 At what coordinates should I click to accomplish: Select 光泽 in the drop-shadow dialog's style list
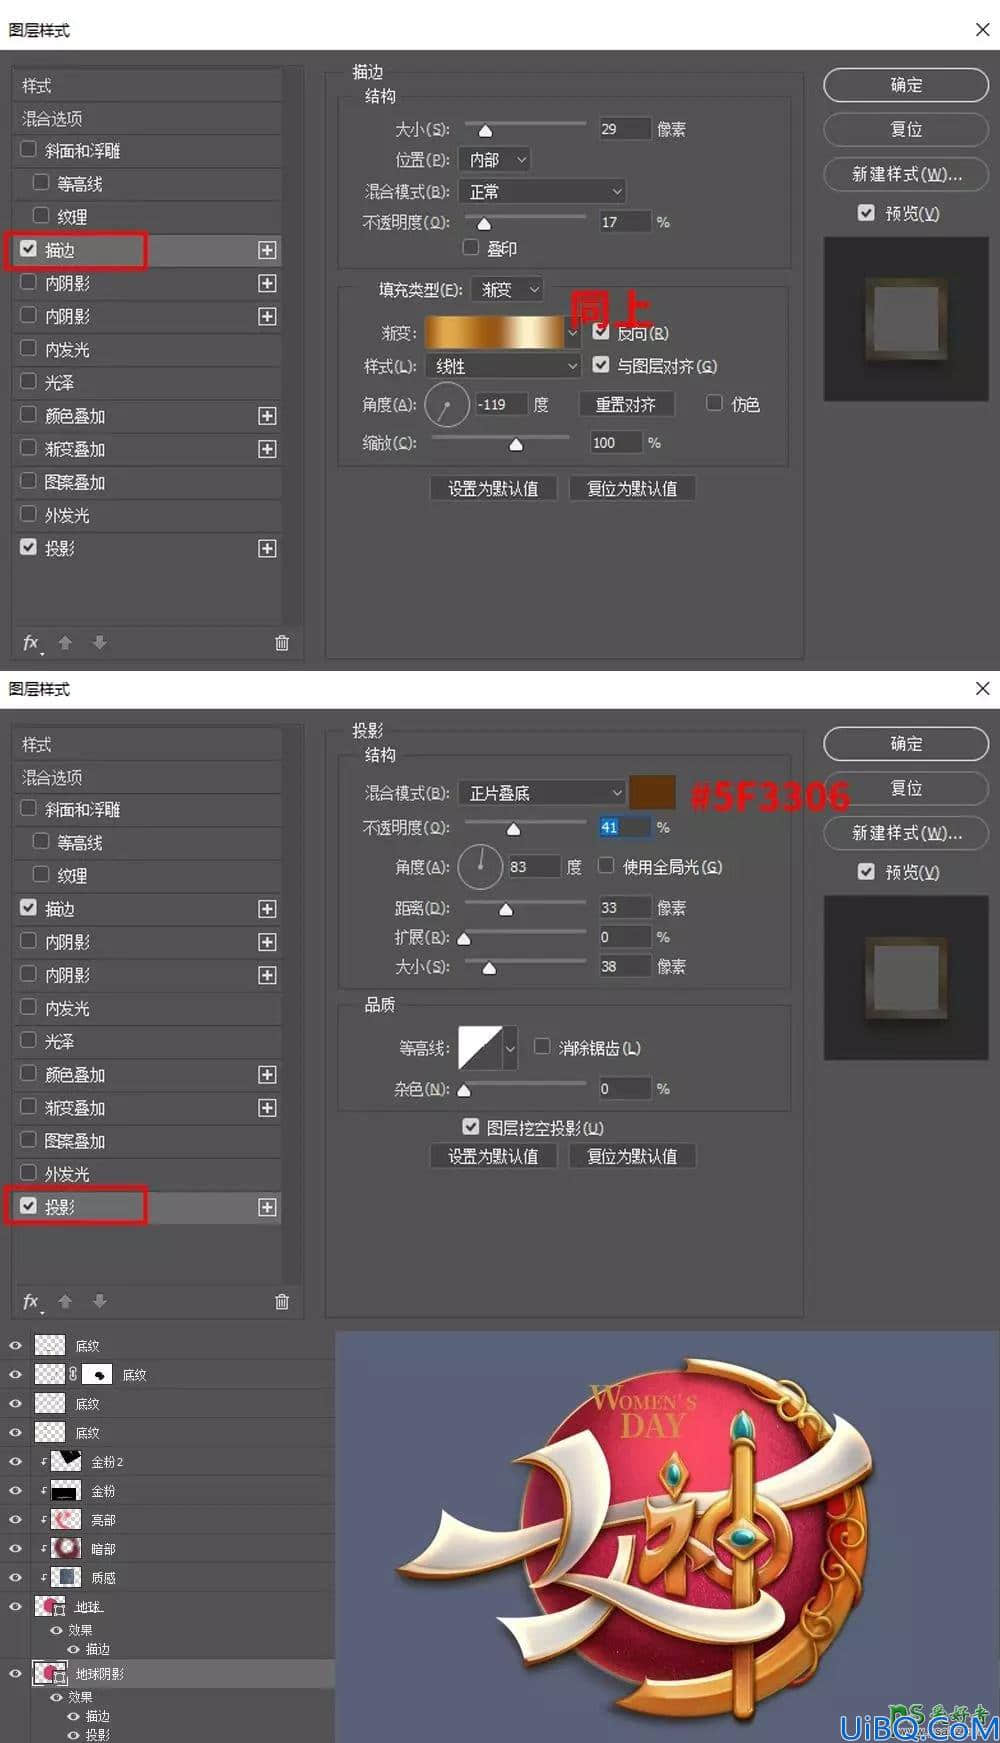pyautogui.click(x=59, y=1042)
